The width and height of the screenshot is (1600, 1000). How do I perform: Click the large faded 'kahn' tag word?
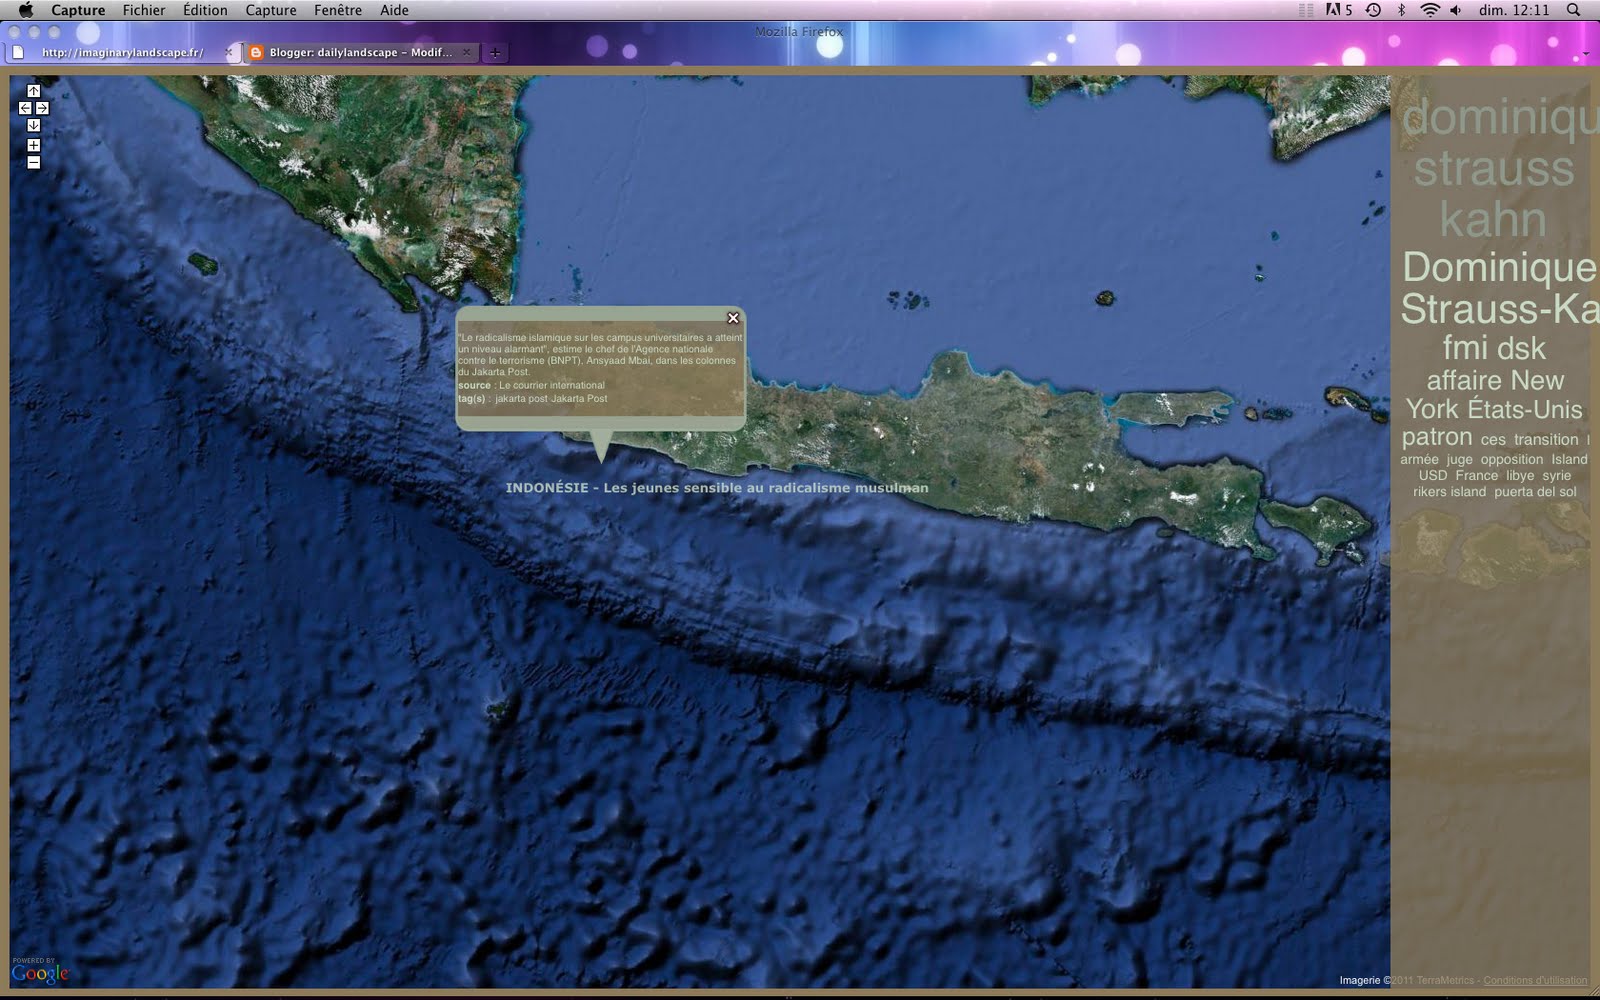pyautogui.click(x=1493, y=220)
